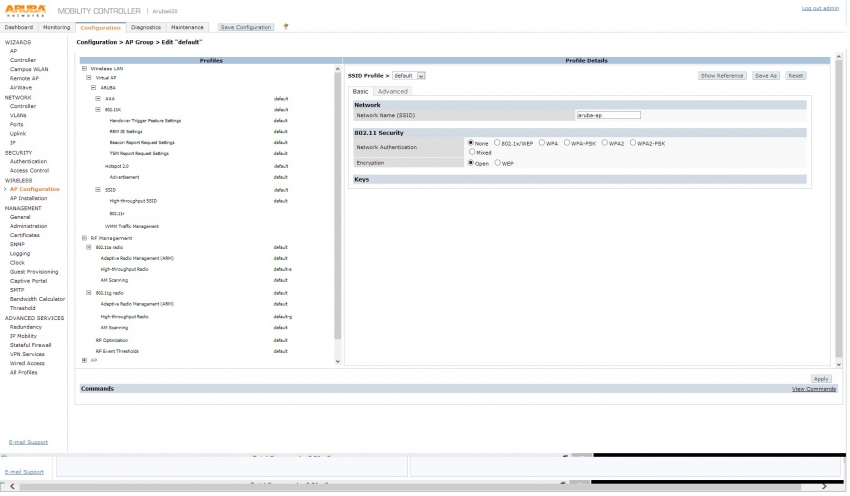
Task: Collapse the Wireless LAN tree node
Action: tap(84, 69)
